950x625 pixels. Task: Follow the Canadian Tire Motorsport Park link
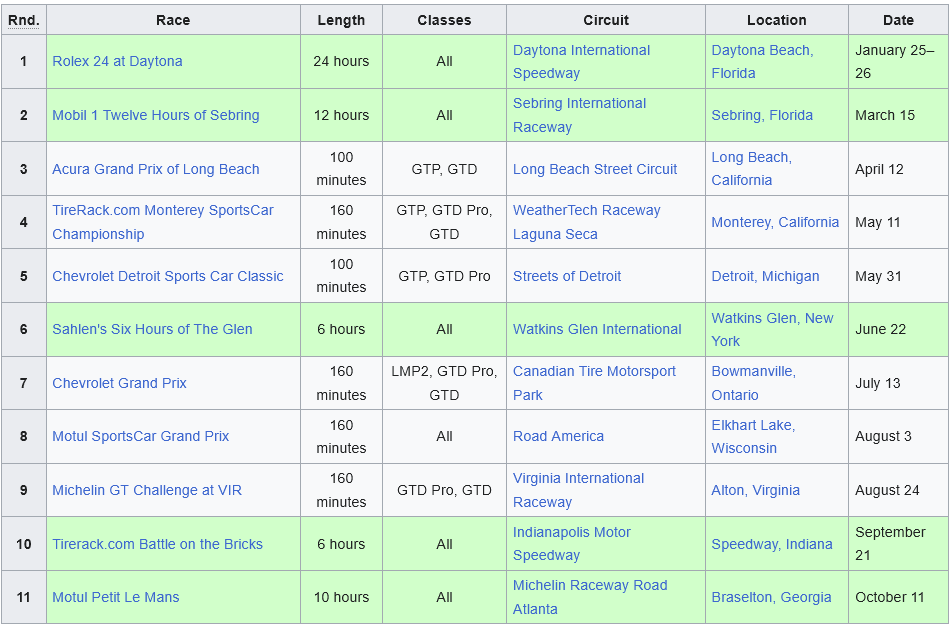click(594, 383)
